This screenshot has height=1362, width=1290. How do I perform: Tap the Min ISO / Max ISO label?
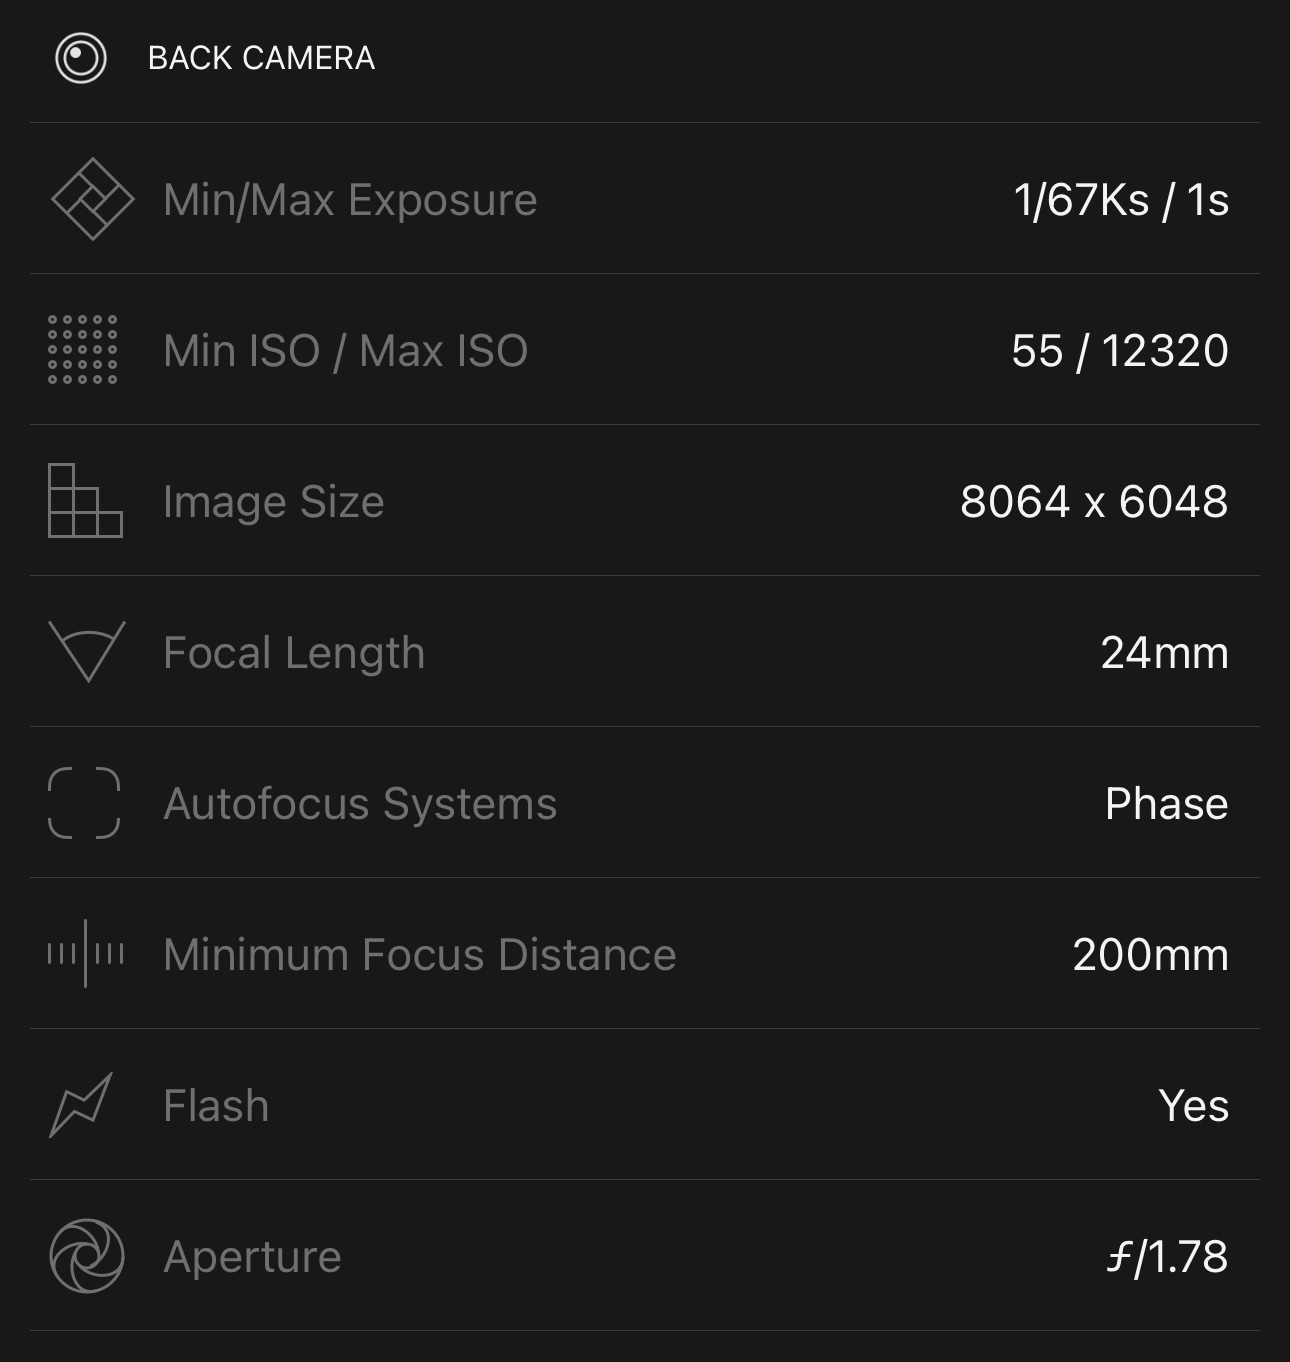(x=345, y=351)
